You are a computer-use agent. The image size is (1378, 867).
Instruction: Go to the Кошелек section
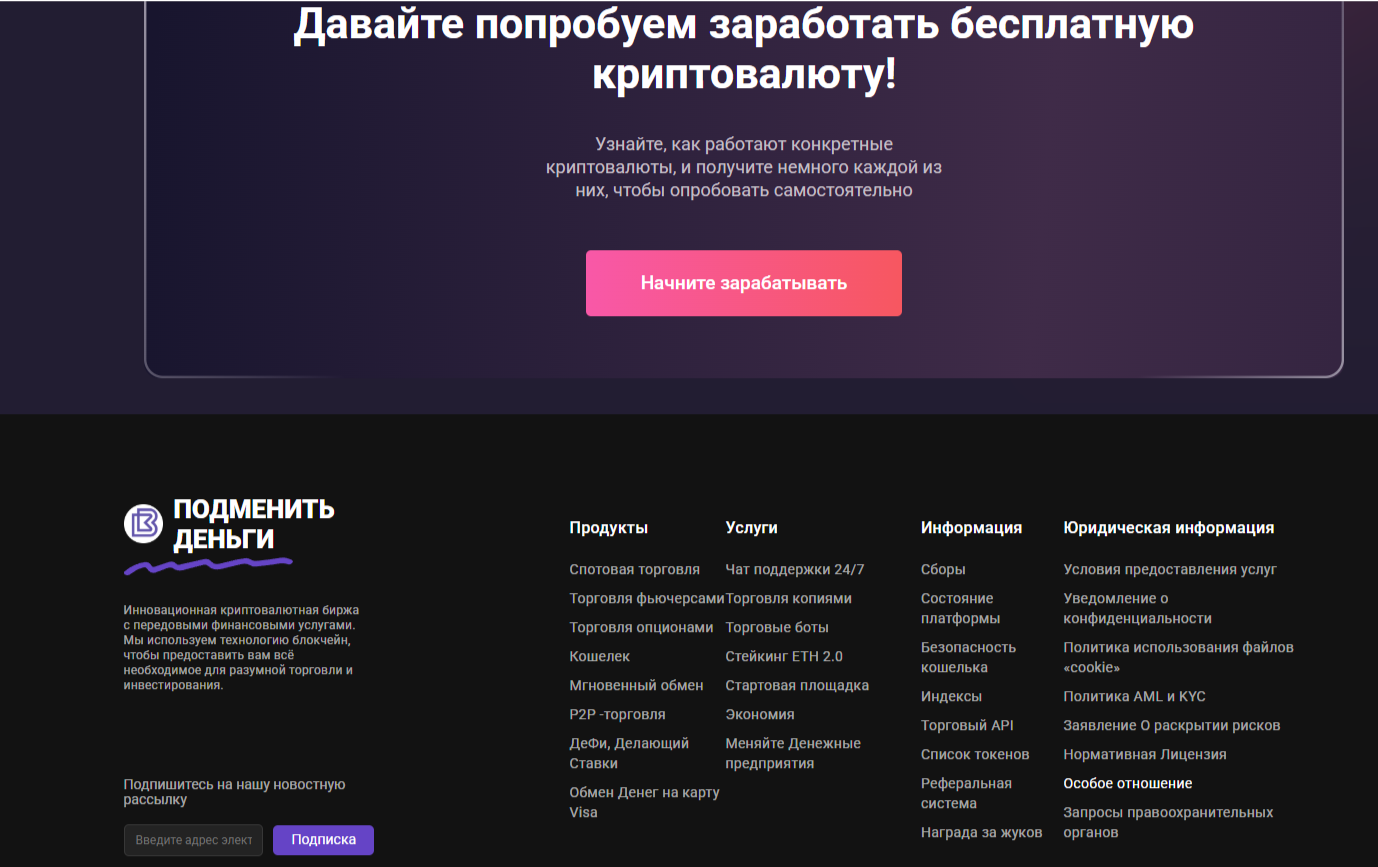pyautogui.click(x=598, y=656)
